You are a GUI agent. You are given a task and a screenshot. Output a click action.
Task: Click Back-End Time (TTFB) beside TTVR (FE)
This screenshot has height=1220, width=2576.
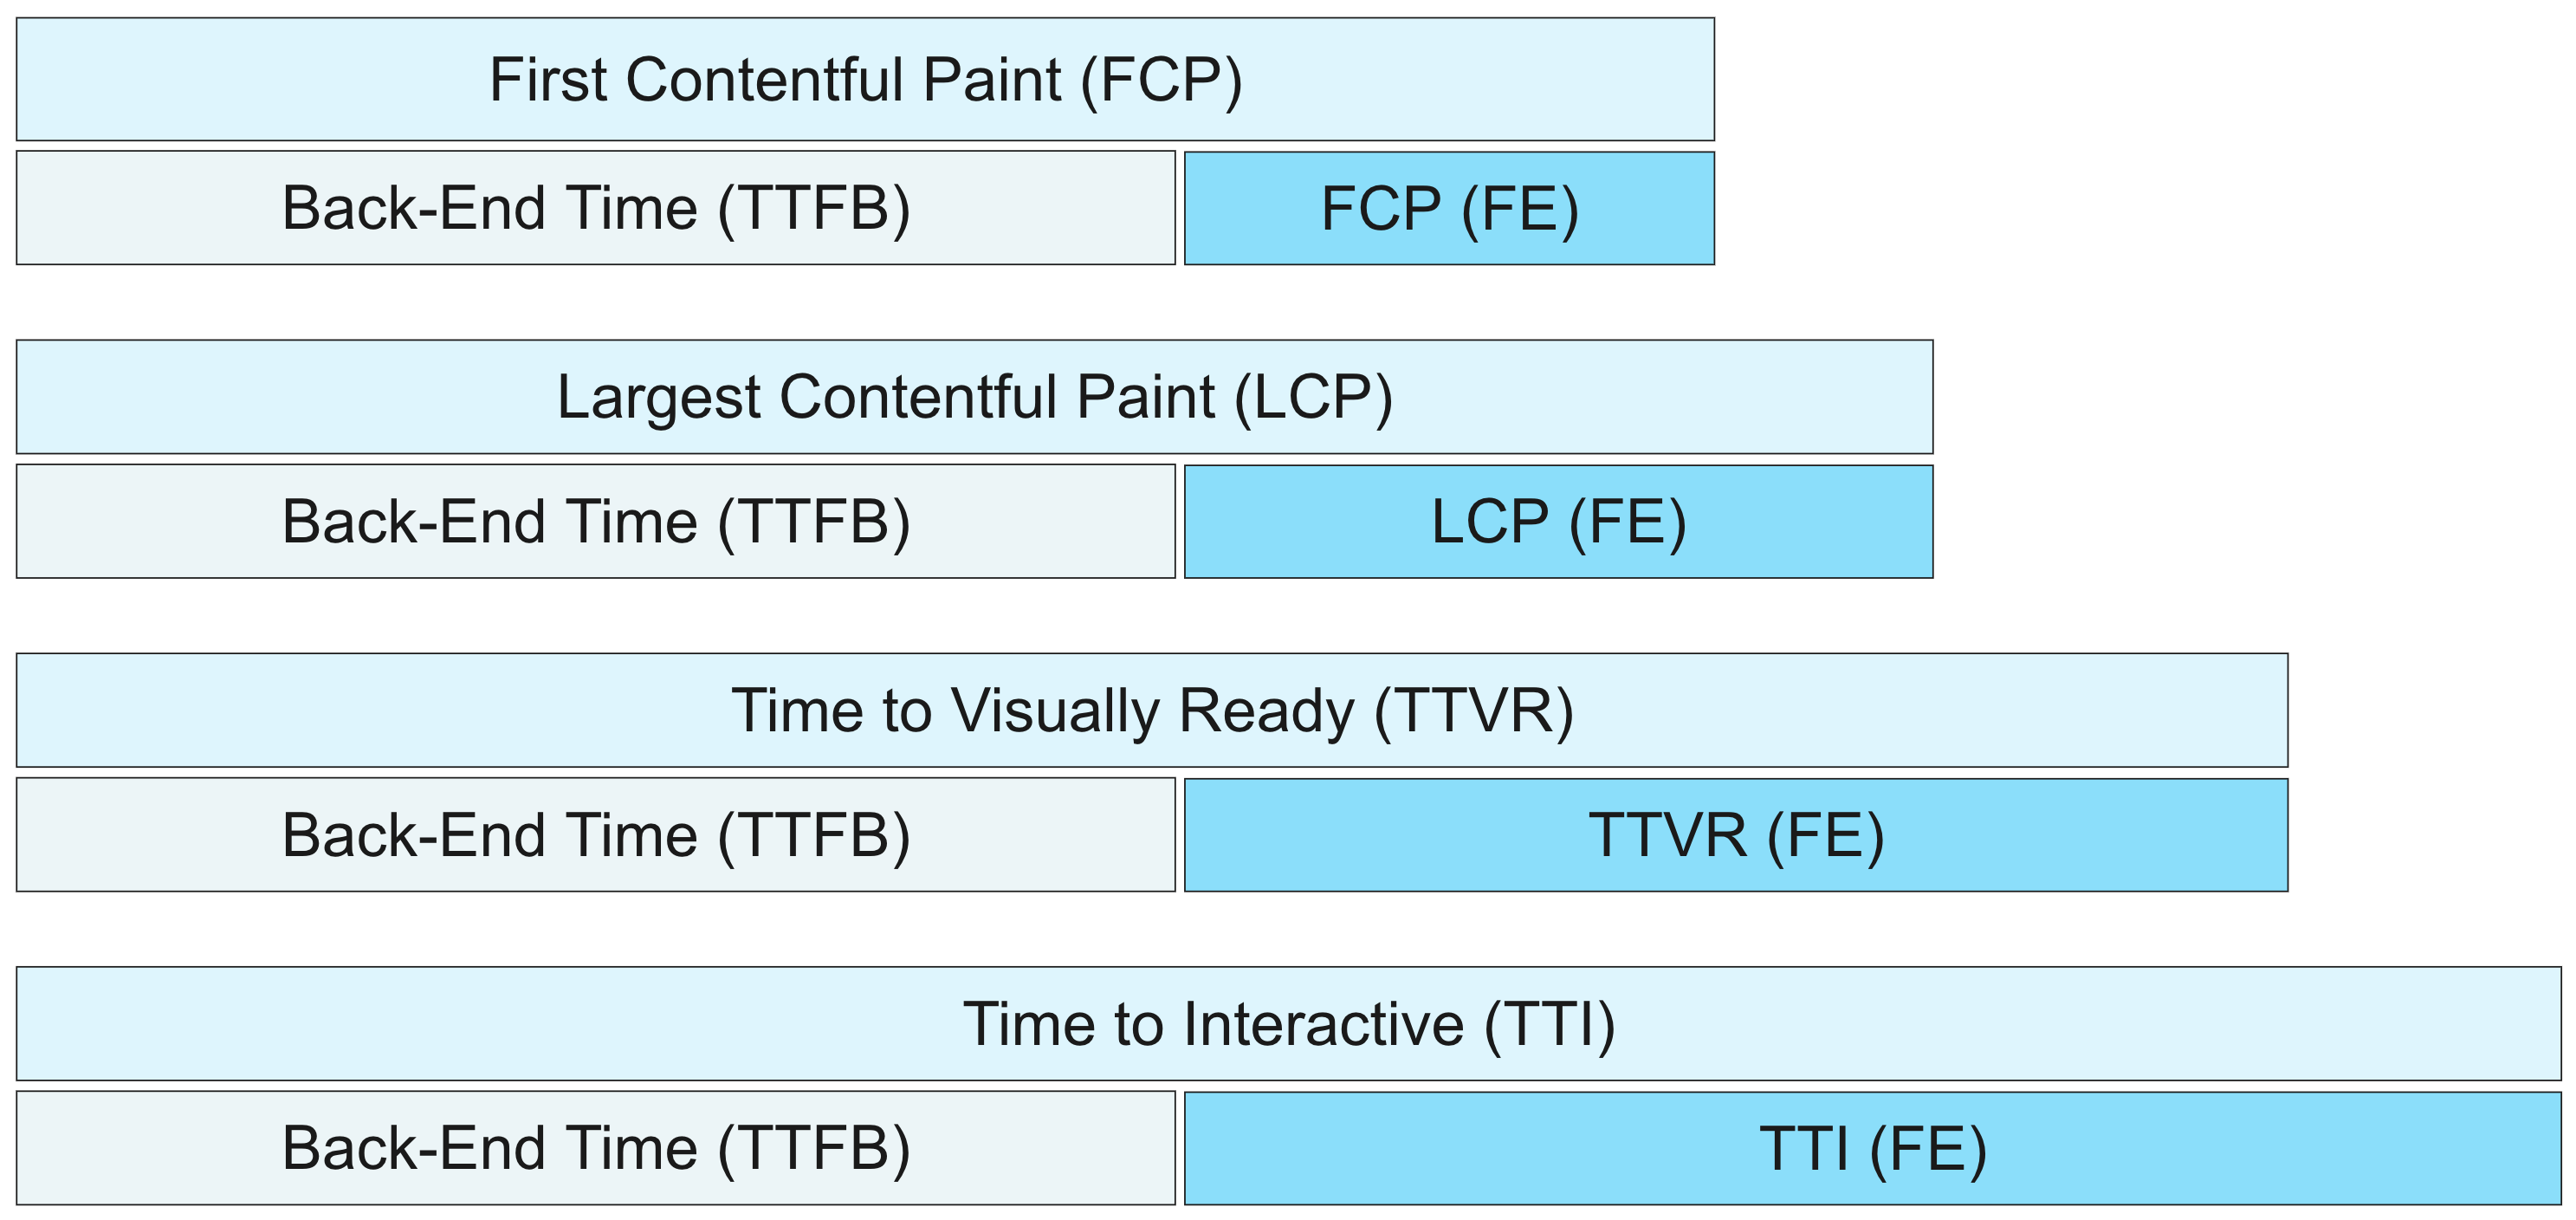[595, 835]
